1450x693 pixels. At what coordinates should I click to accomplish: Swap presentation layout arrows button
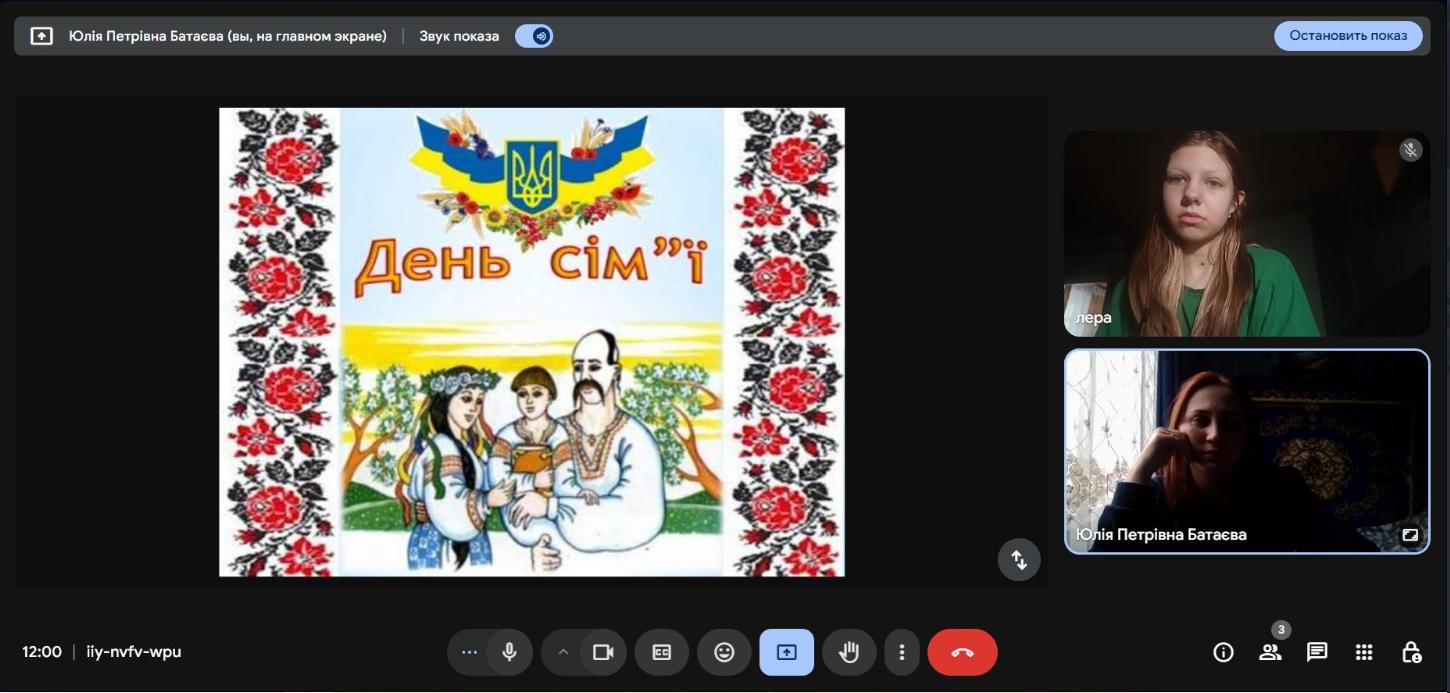coord(1019,559)
